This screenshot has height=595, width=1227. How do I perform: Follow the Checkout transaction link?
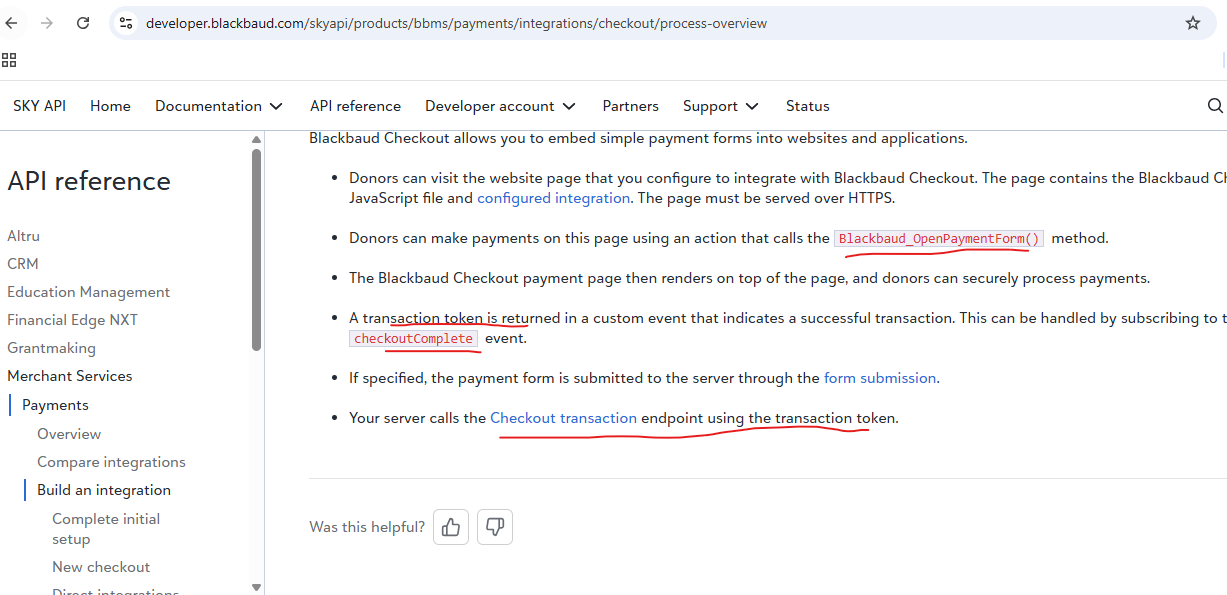(563, 418)
